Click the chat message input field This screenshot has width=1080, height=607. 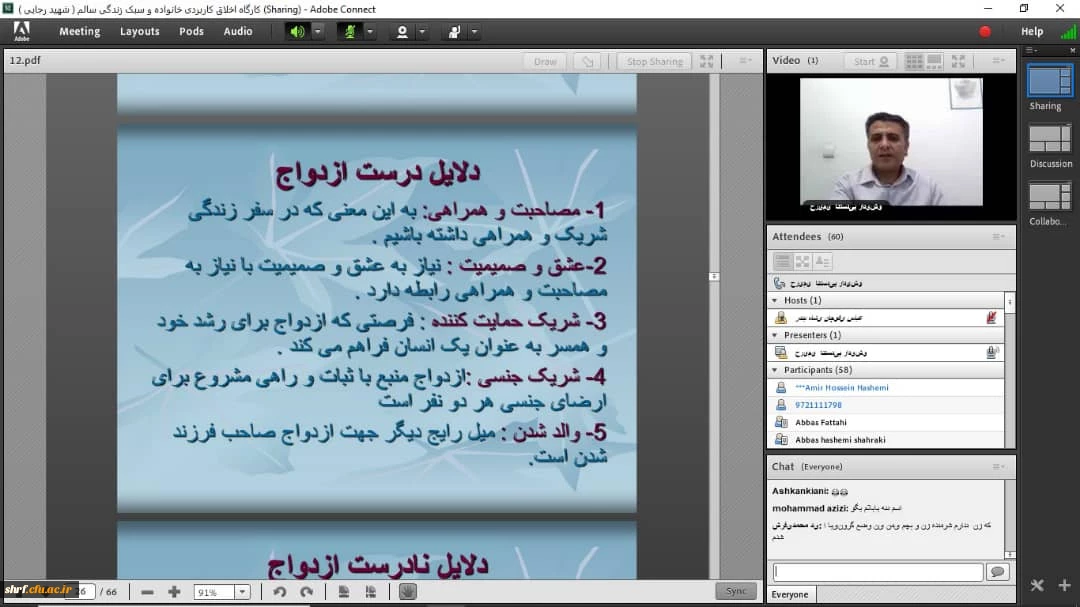pos(877,572)
